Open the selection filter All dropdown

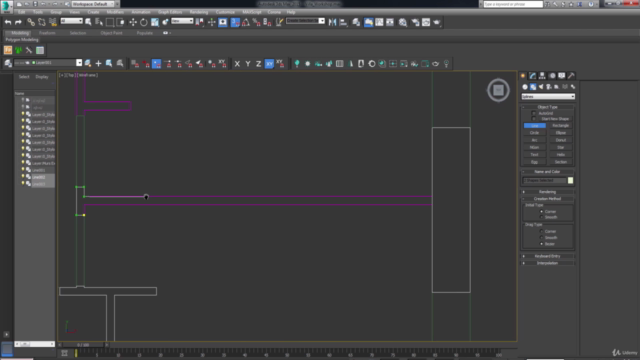pyautogui.click(x=71, y=21)
